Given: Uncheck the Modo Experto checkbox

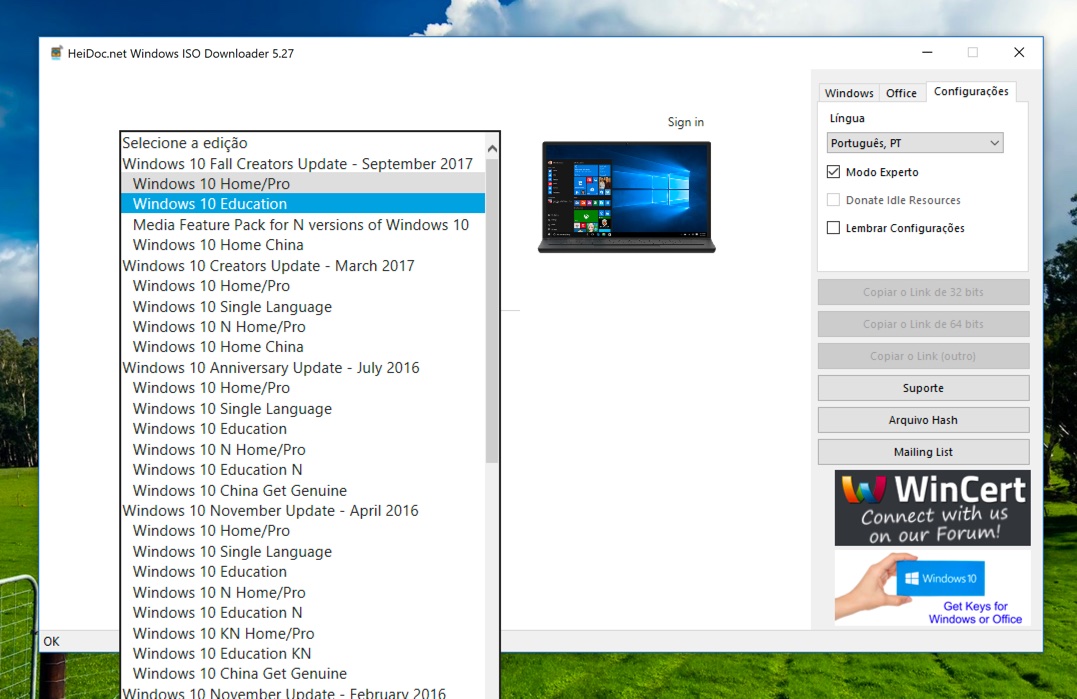Looking at the screenshot, I should (834, 172).
